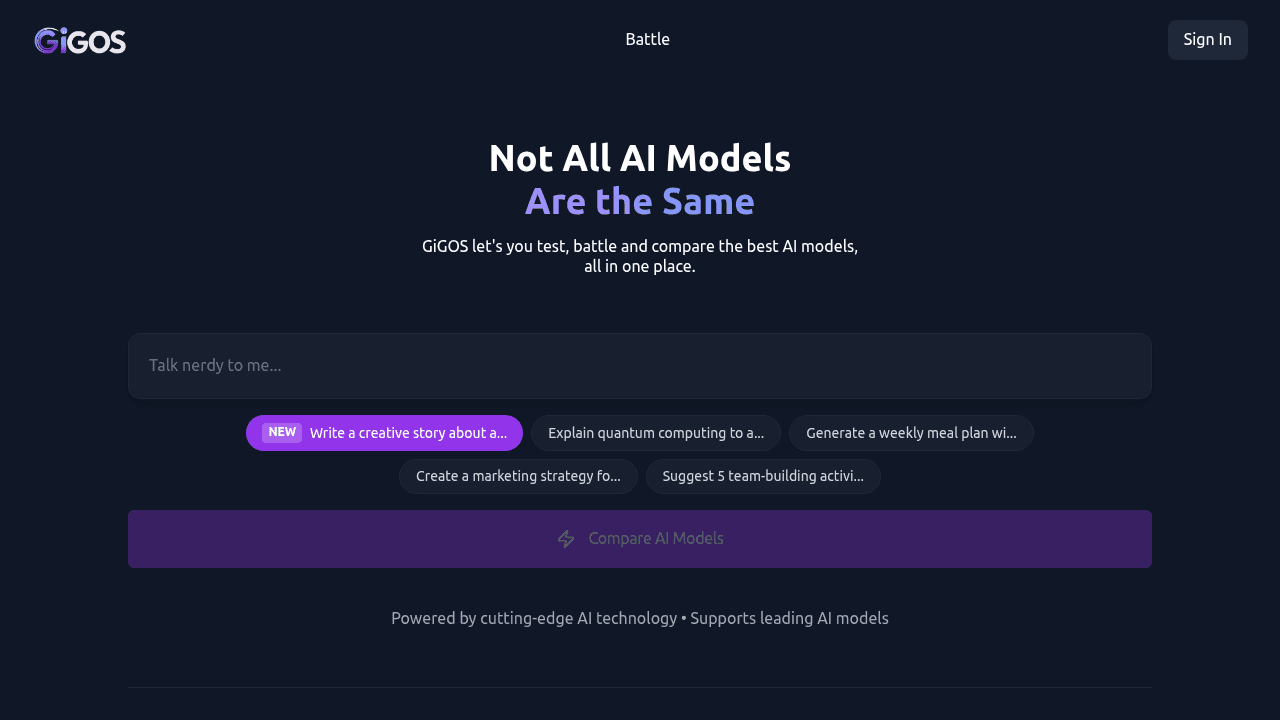Click the "Supports leading AI models" text

(x=789, y=618)
